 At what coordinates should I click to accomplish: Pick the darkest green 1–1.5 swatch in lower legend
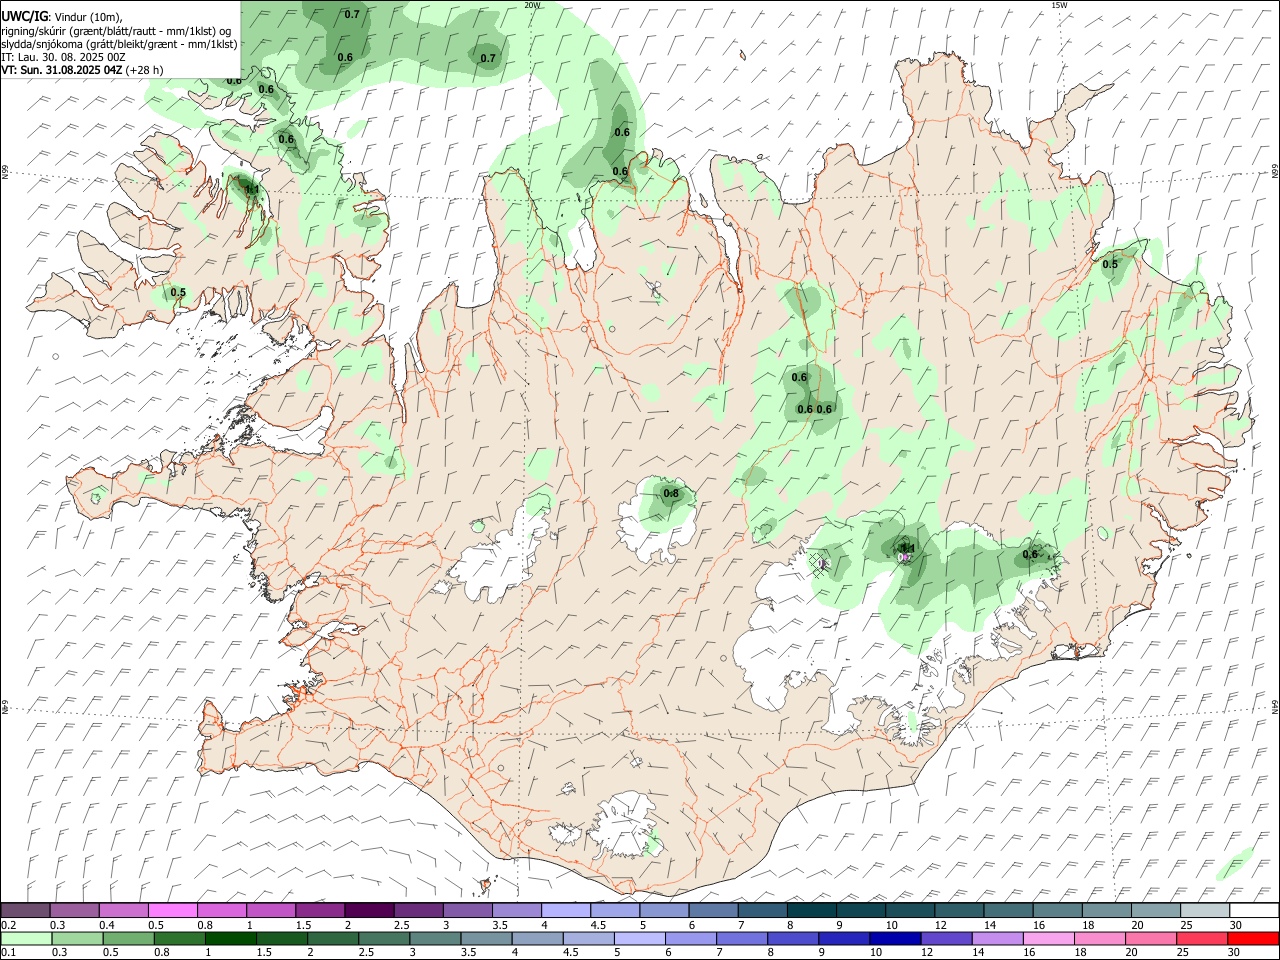click(x=231, y=939)
